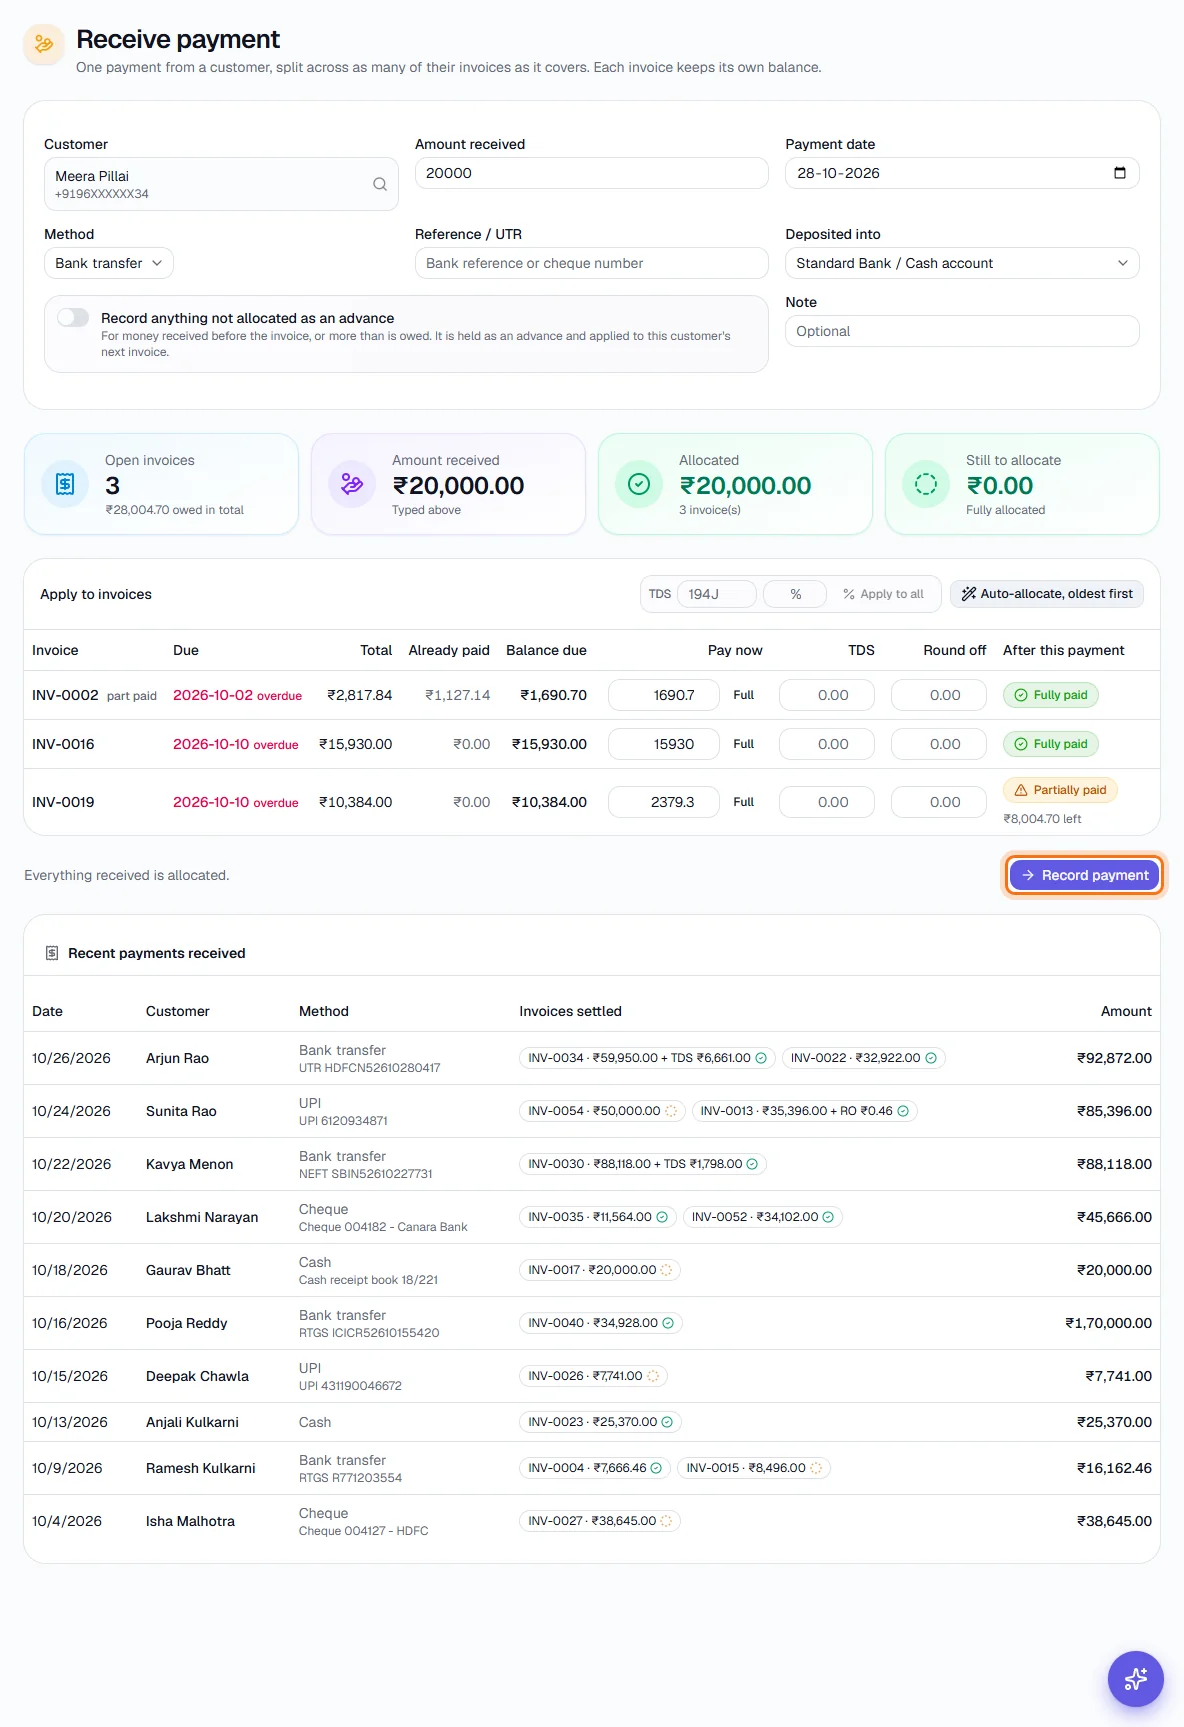1184x1727 pixels.
Task: Click Auto-allocate, oldest first button
Action: pos(1047,594)
